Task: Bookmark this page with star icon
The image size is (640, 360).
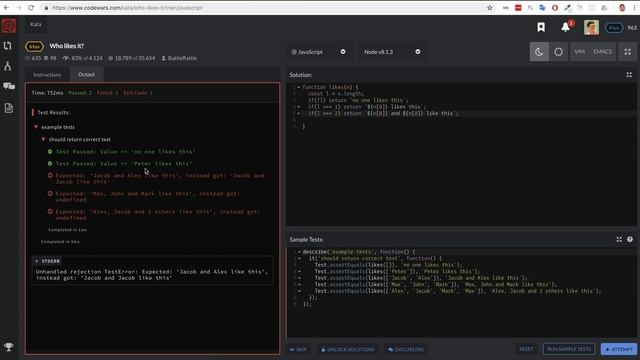Action: coord(490,8)
